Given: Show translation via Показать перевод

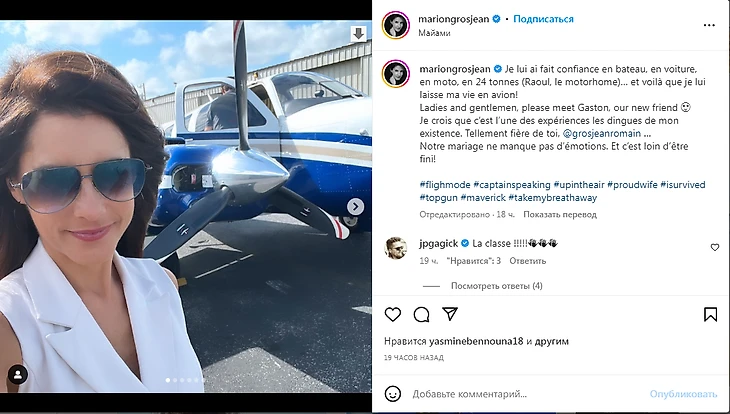Looking at the screenshot, I should tap(560, 215).
